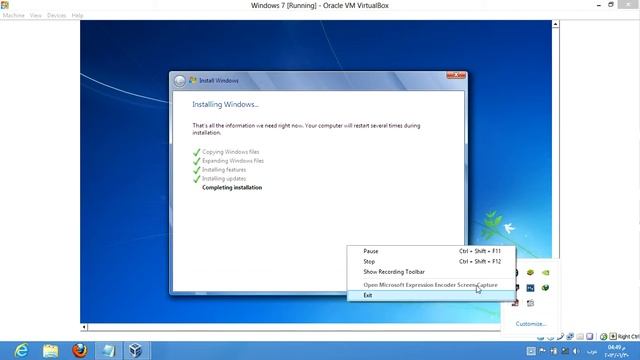Screen dimensions: 640x360
Task: Switch to VirtualBox via taskbar cube icon
Action: tap(136, 351)
